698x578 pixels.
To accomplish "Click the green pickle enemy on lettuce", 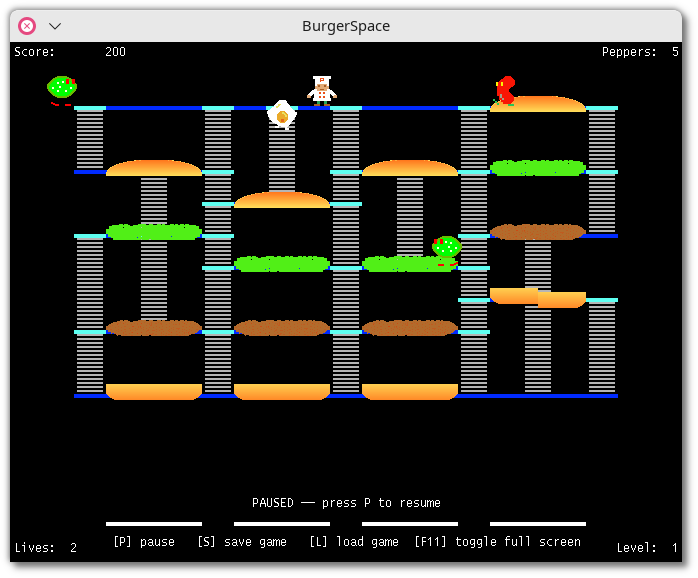I will point(446,251).
